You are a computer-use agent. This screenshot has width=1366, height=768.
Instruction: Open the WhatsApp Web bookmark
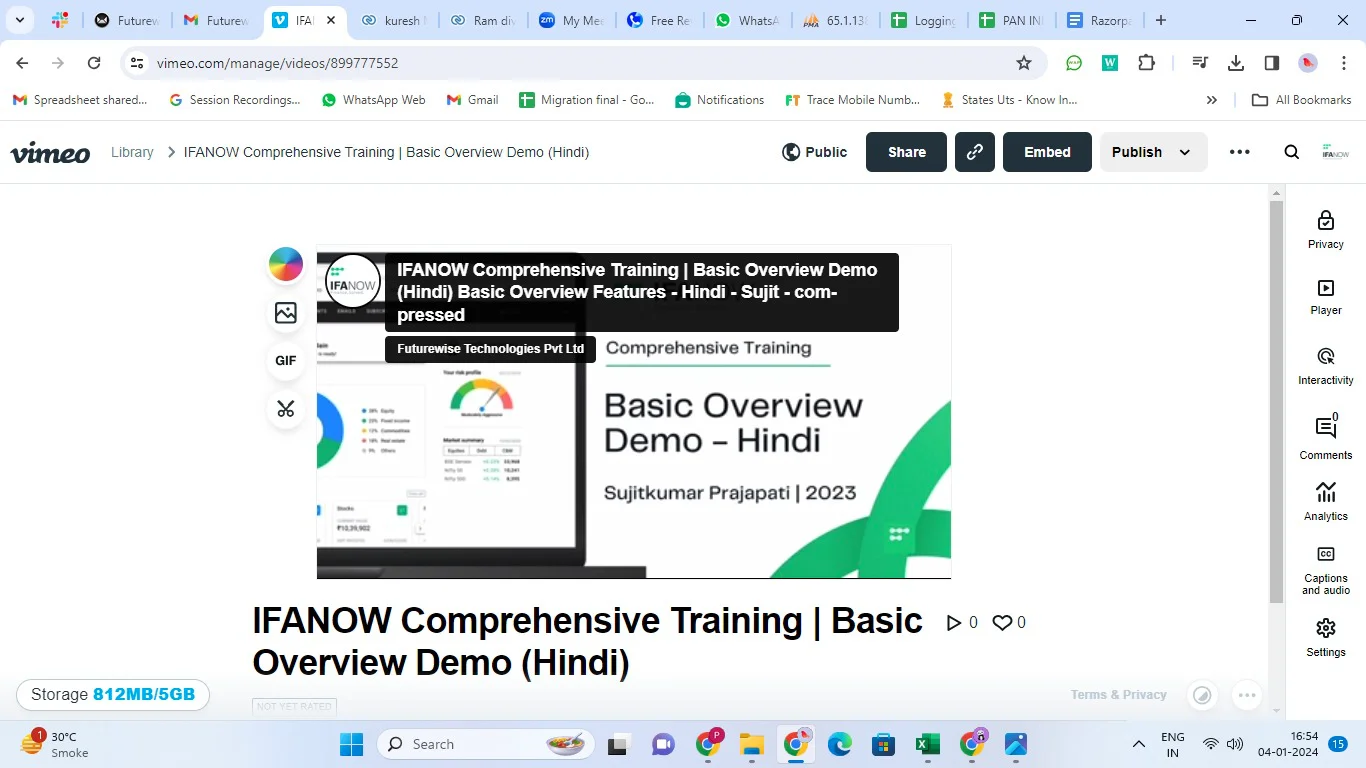coord(373,100)
